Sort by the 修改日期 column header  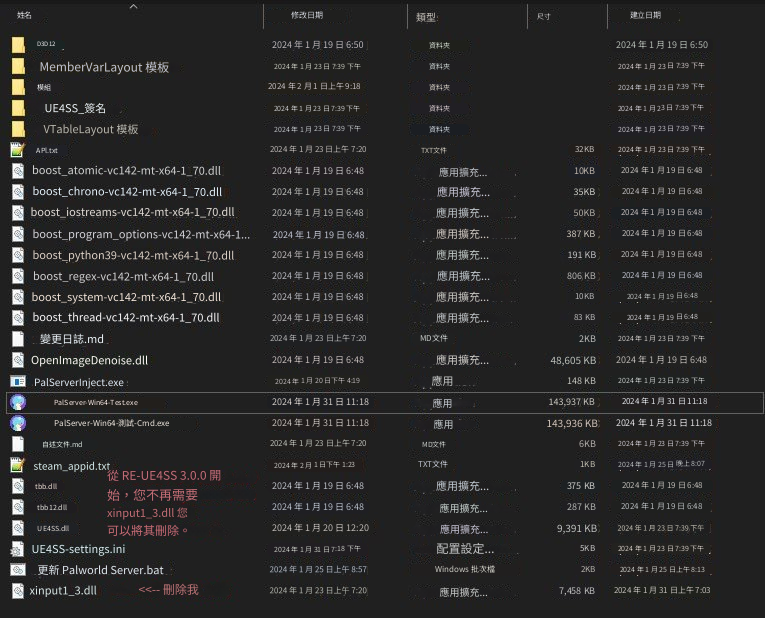[307, 15]
